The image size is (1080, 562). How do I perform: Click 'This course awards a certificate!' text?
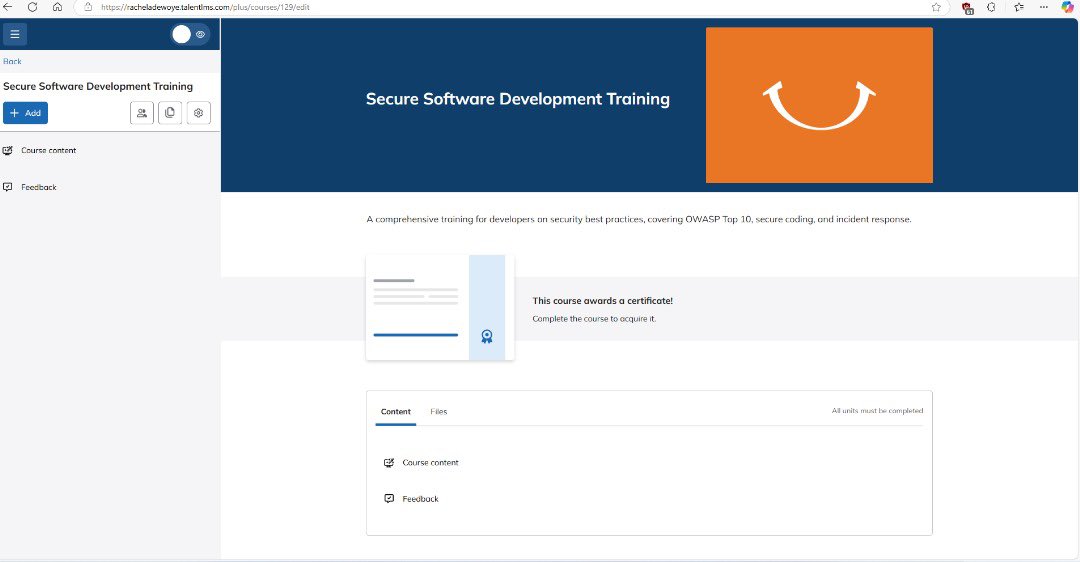click(x=602, y=301)
